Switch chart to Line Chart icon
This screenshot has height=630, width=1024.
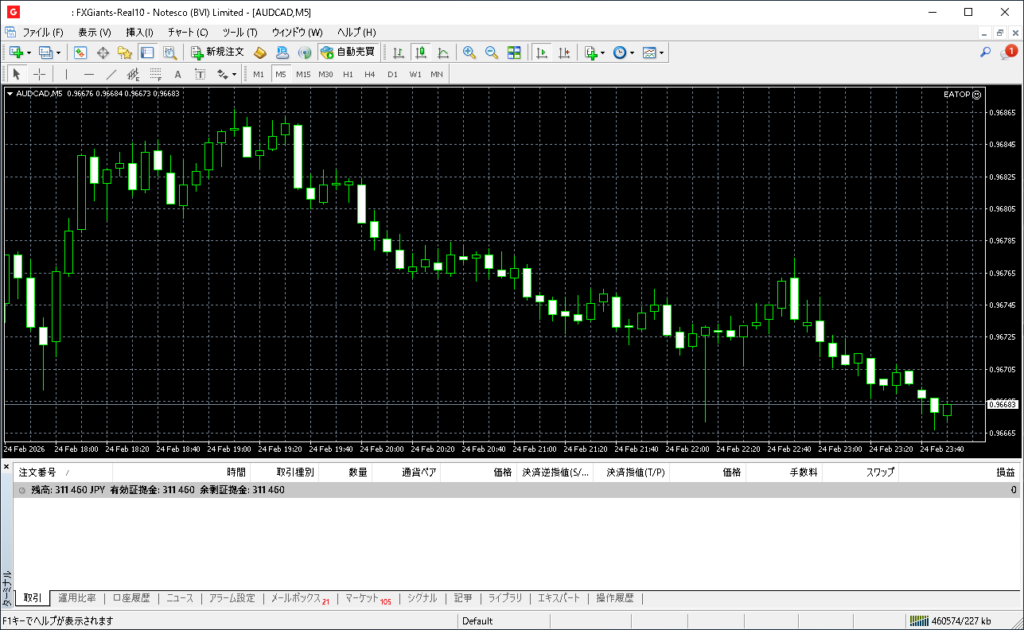click(443, 52)
